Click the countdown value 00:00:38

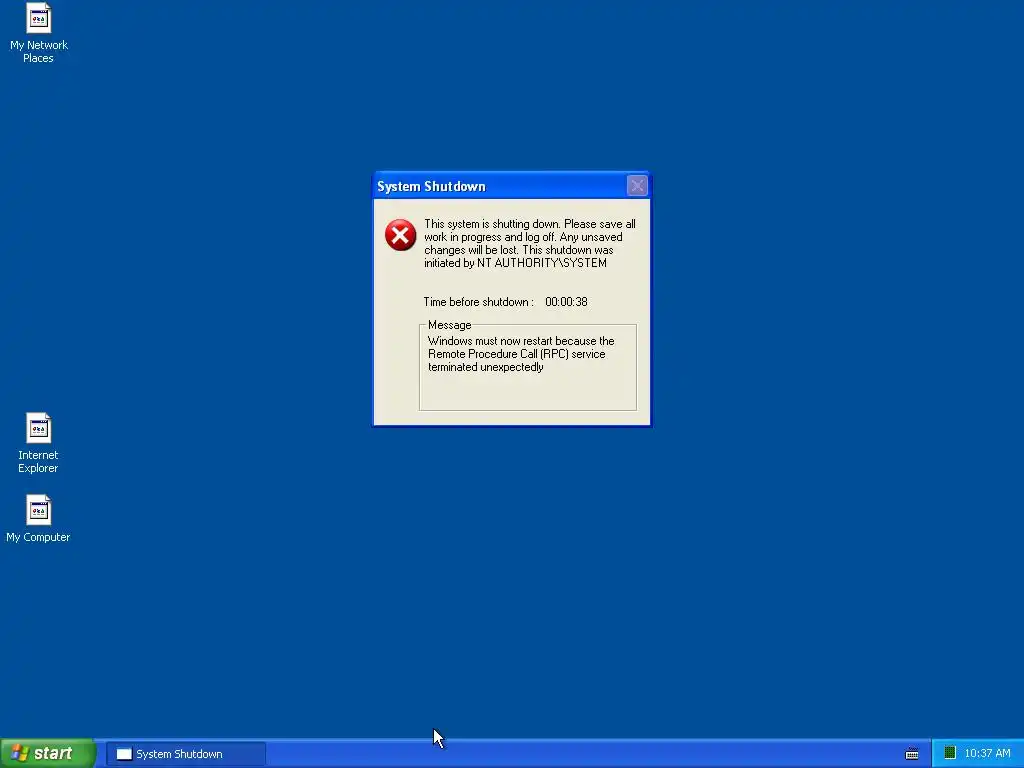tap(566, 302)
